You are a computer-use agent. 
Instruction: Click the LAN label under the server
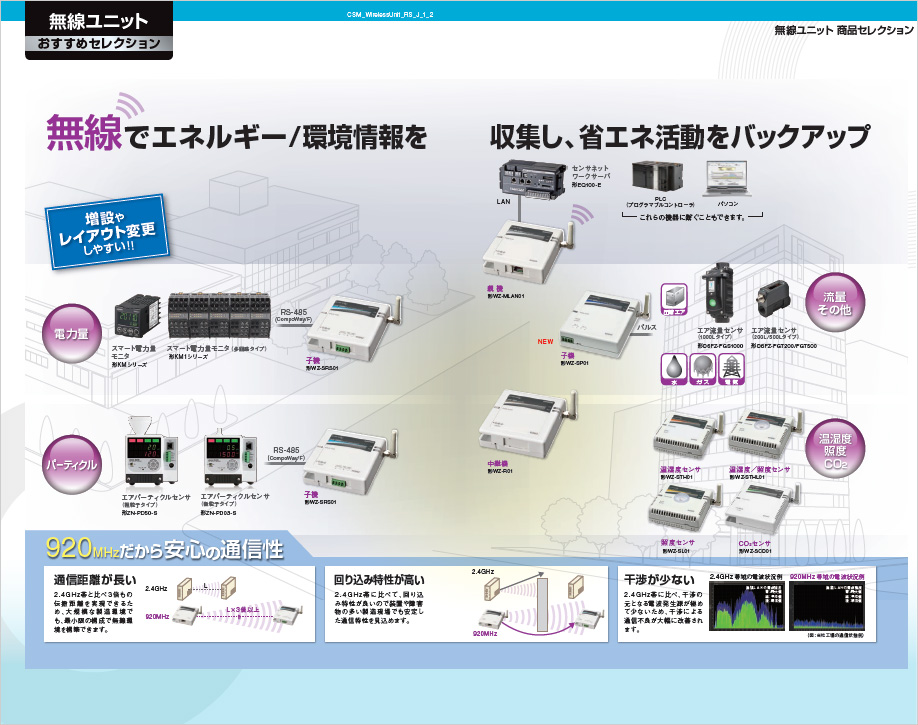click(503, 201)
